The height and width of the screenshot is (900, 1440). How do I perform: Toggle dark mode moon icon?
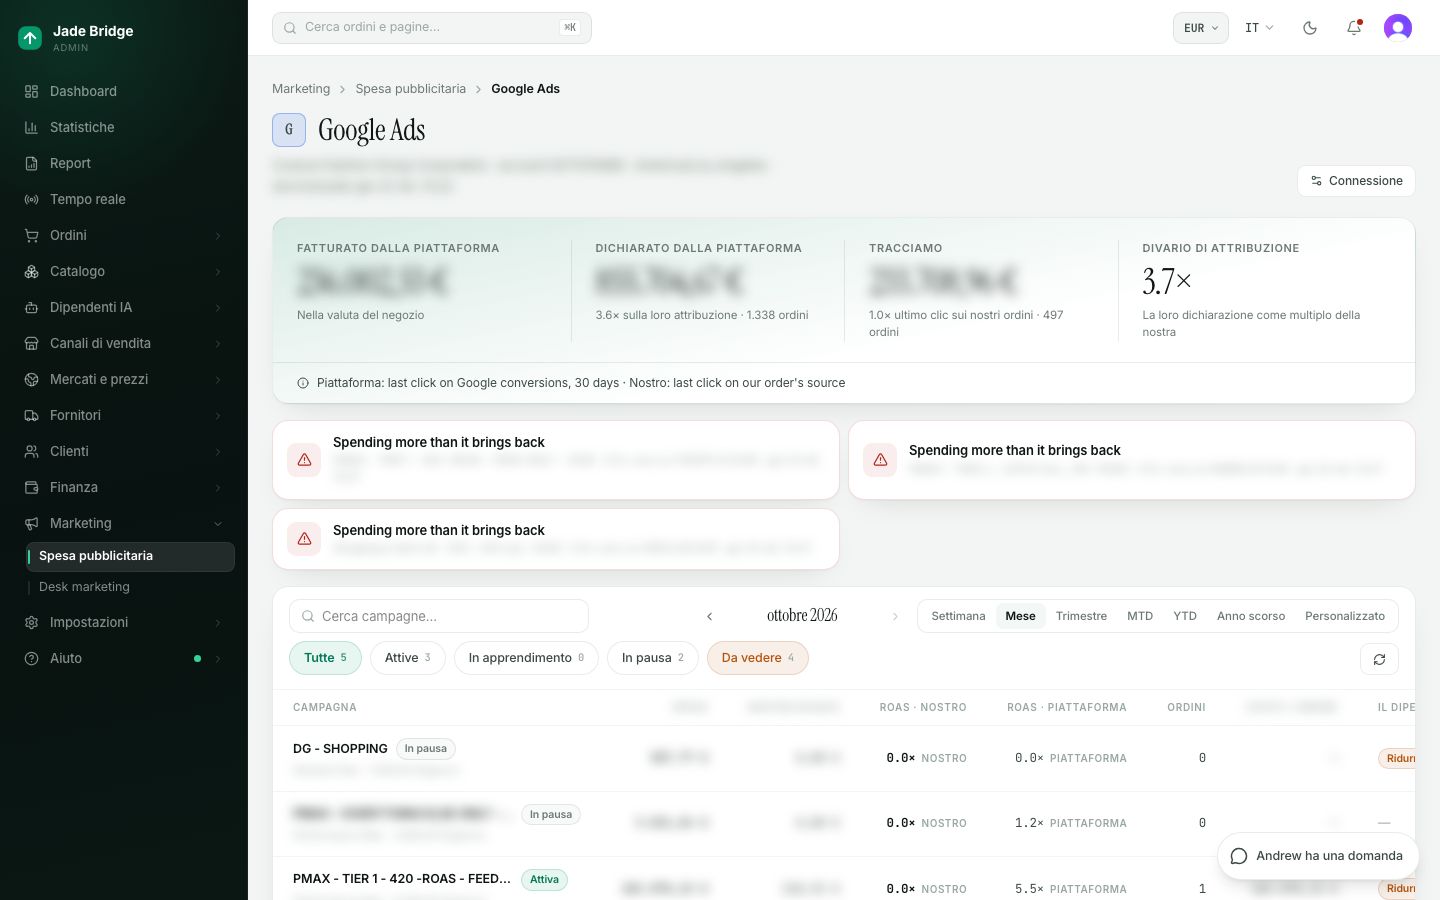point(1310,28)
